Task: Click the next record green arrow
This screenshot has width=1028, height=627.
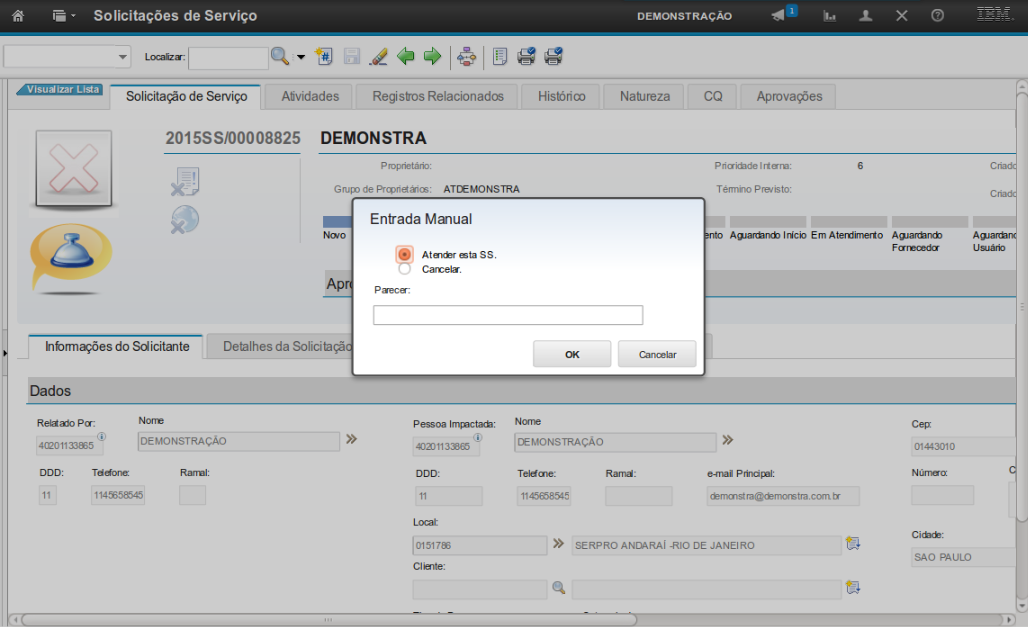Action: pos(432,57)
